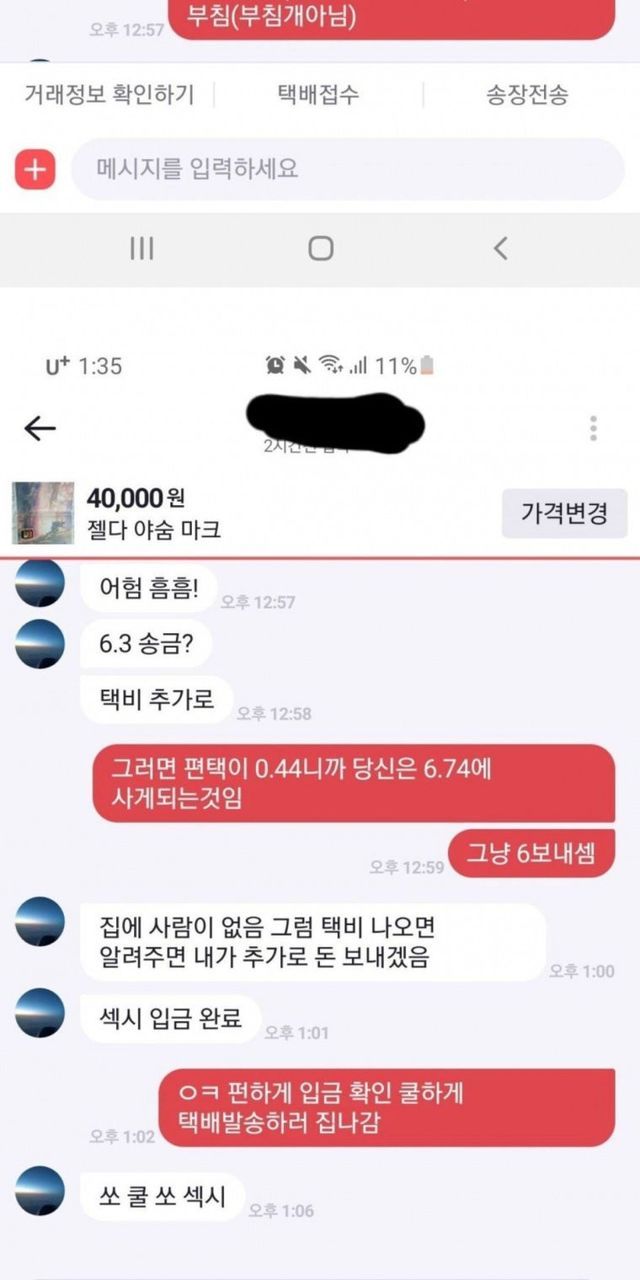Tap the red plus attachment icon
The width and height of the screenshot is (640, 1280).
tap(35, 169)
